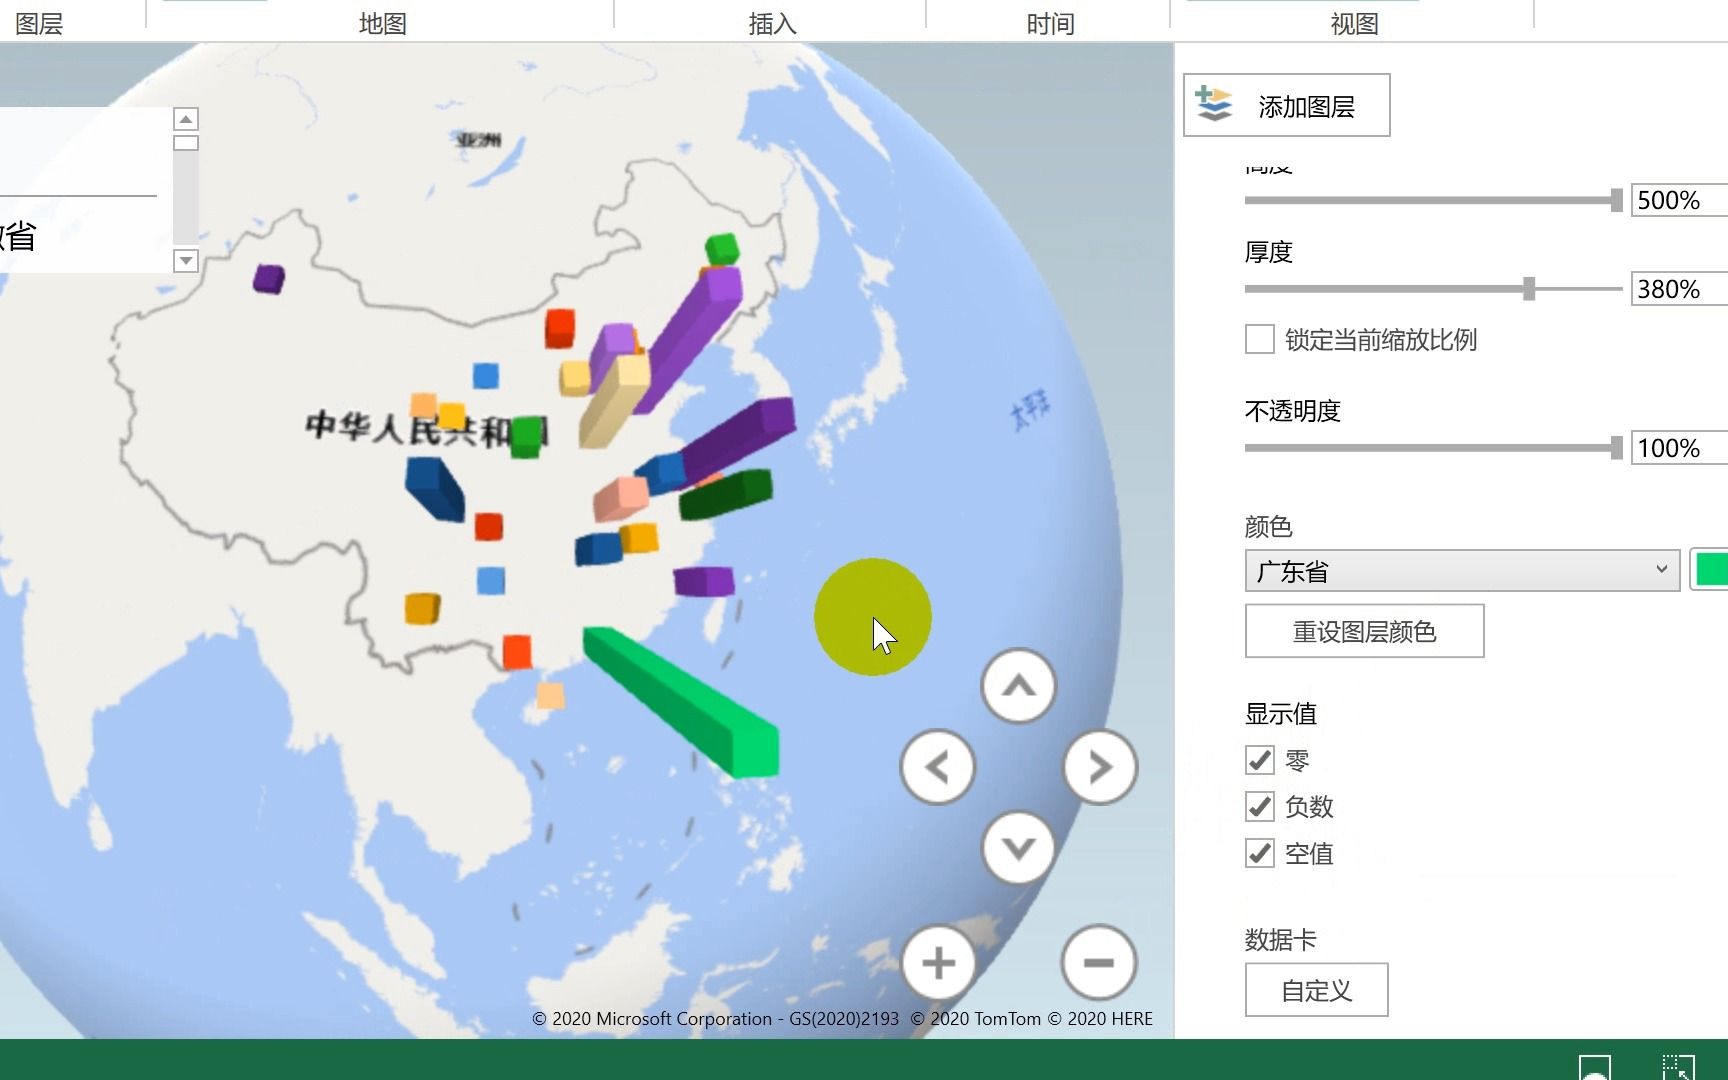Image resolution: width=1728 pixels, height=1080 pixels.
Task: Open the 地图 ribbon group
Action: coord(383,24)
